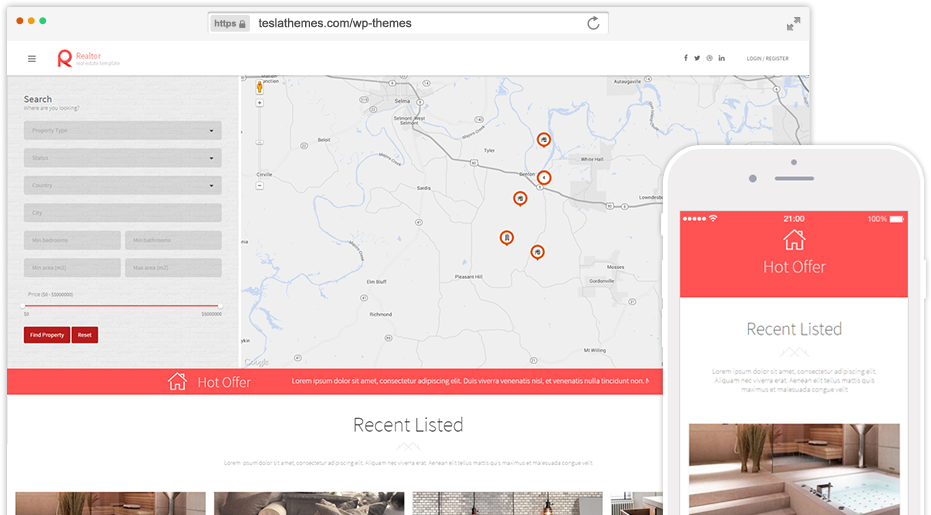The image size is (931, 515).
Task: Click the browser fullscreen expand icon
Action: click(793, 24)
